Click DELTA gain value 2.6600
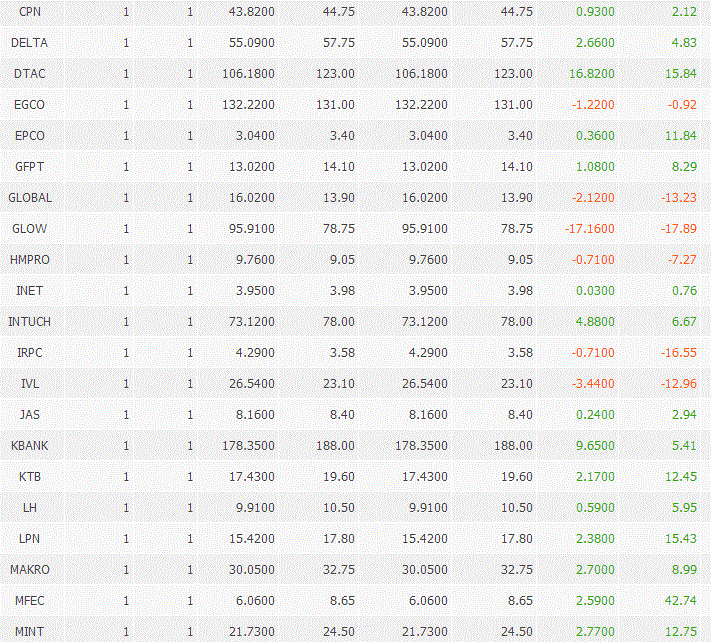 (x=595, y=43)
